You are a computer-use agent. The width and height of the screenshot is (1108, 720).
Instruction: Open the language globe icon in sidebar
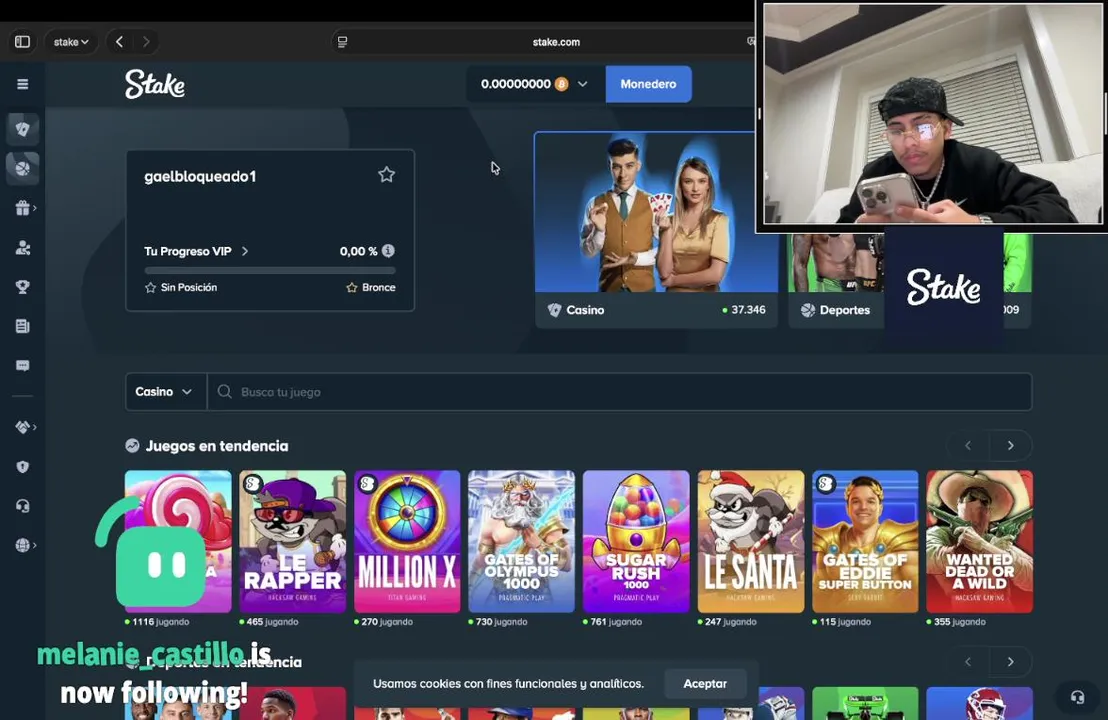click(23, 545)
